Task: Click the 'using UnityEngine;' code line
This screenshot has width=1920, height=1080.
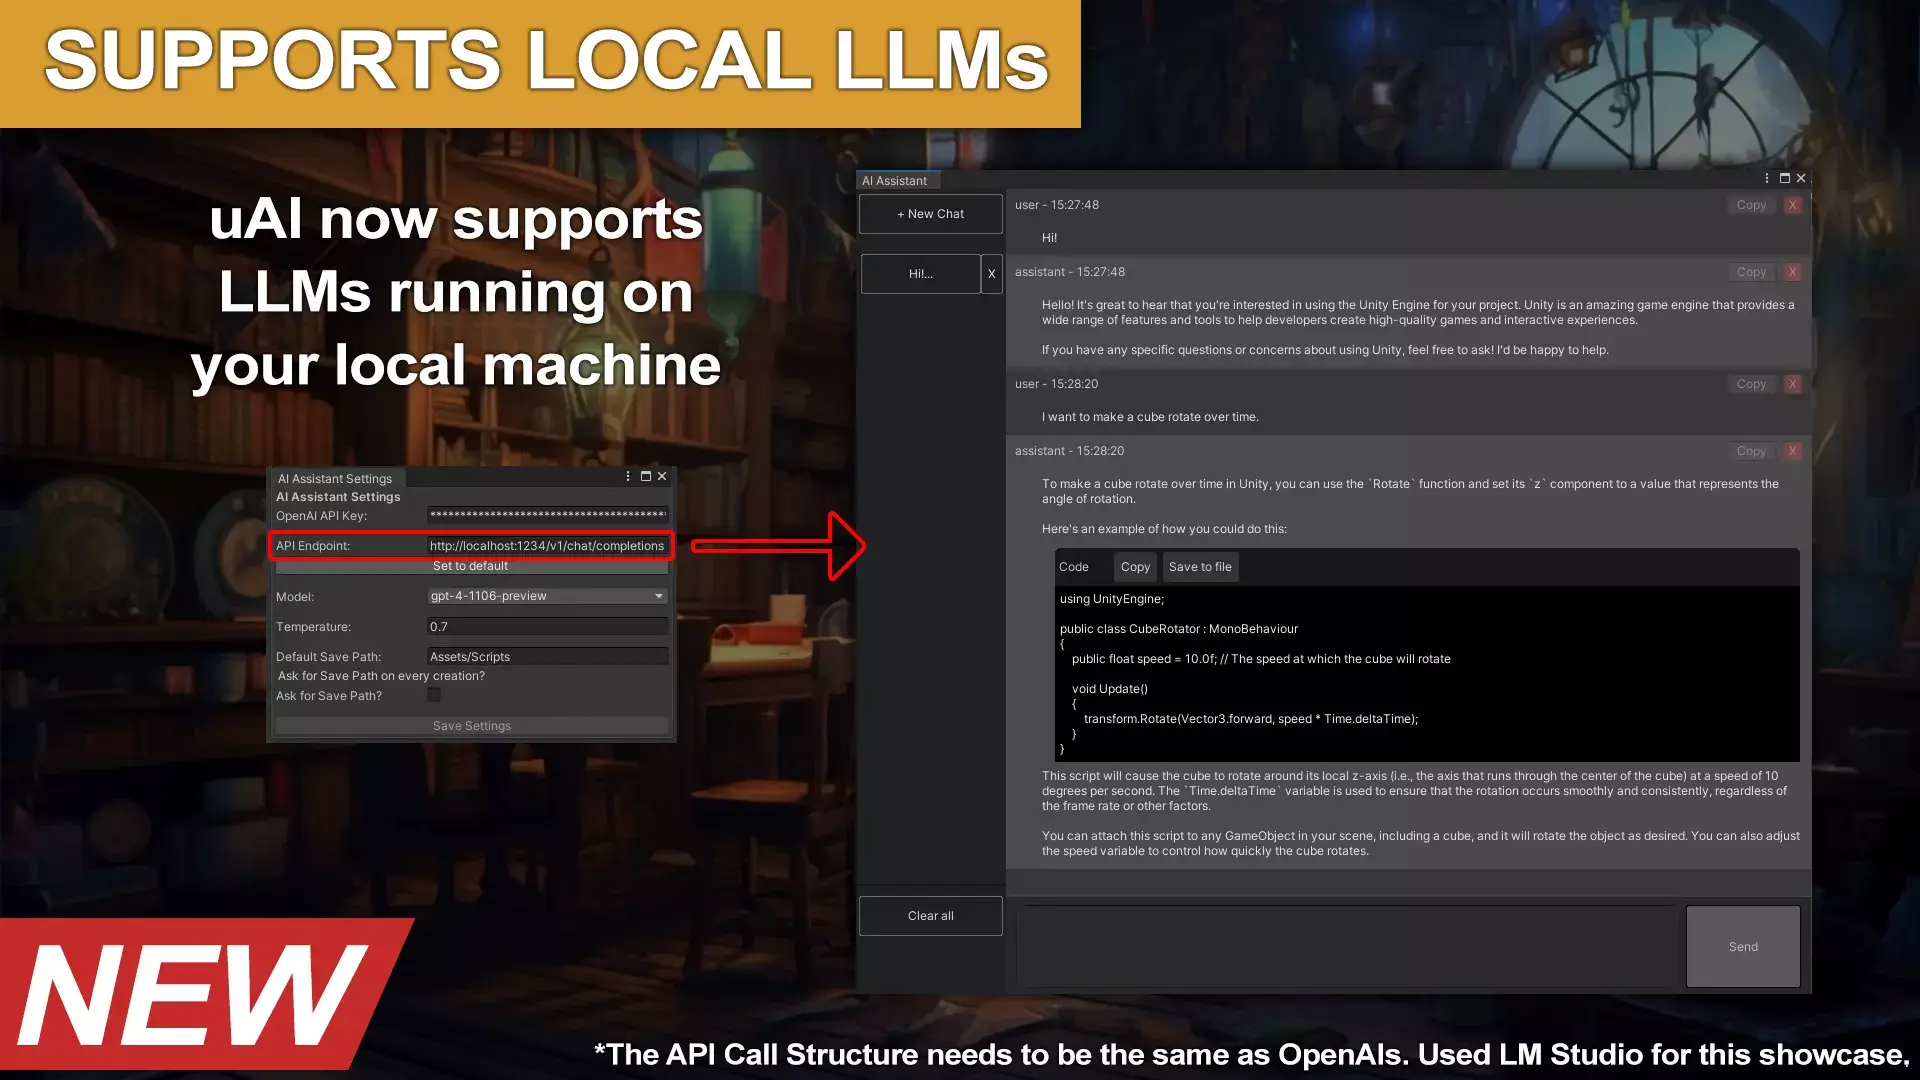Action: click(x=1112, y=599)
